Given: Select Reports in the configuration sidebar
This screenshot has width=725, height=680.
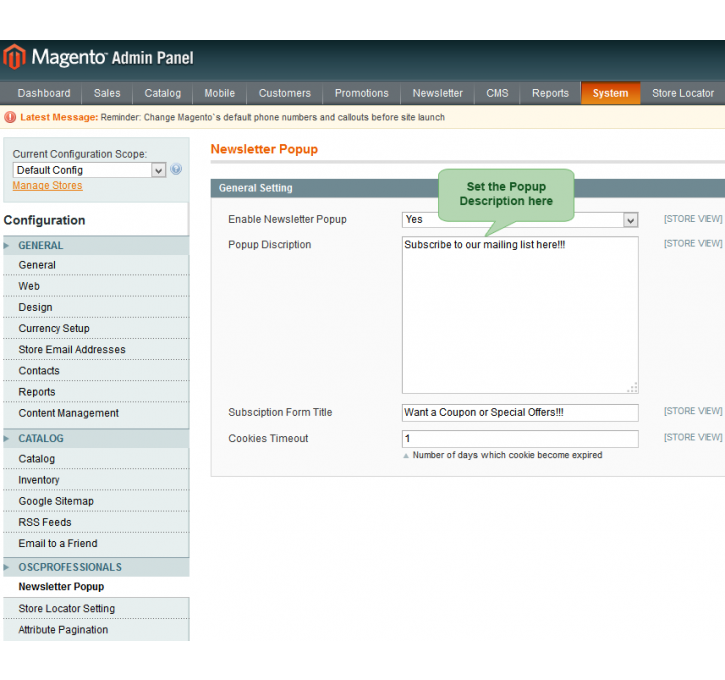Looking at the screenshot, I should (x=96, y=392).
